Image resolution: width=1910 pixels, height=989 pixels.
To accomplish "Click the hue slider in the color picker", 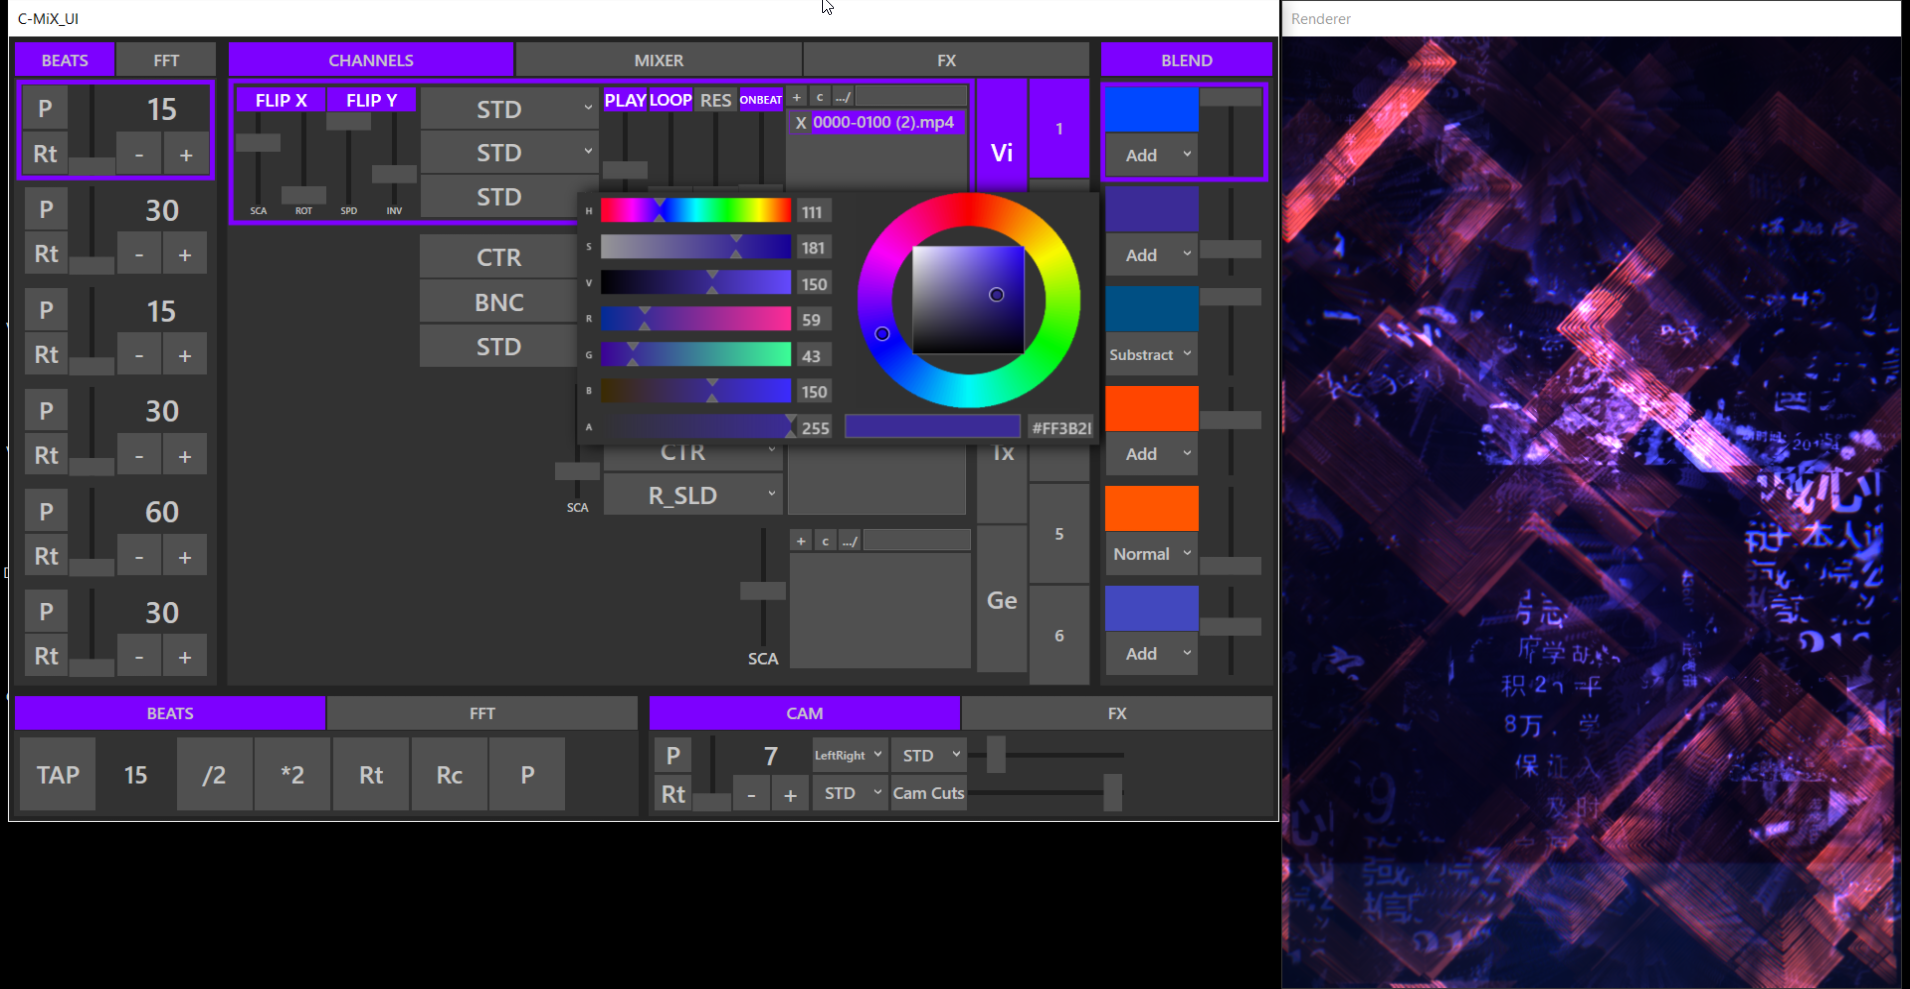I will [695, 210].
